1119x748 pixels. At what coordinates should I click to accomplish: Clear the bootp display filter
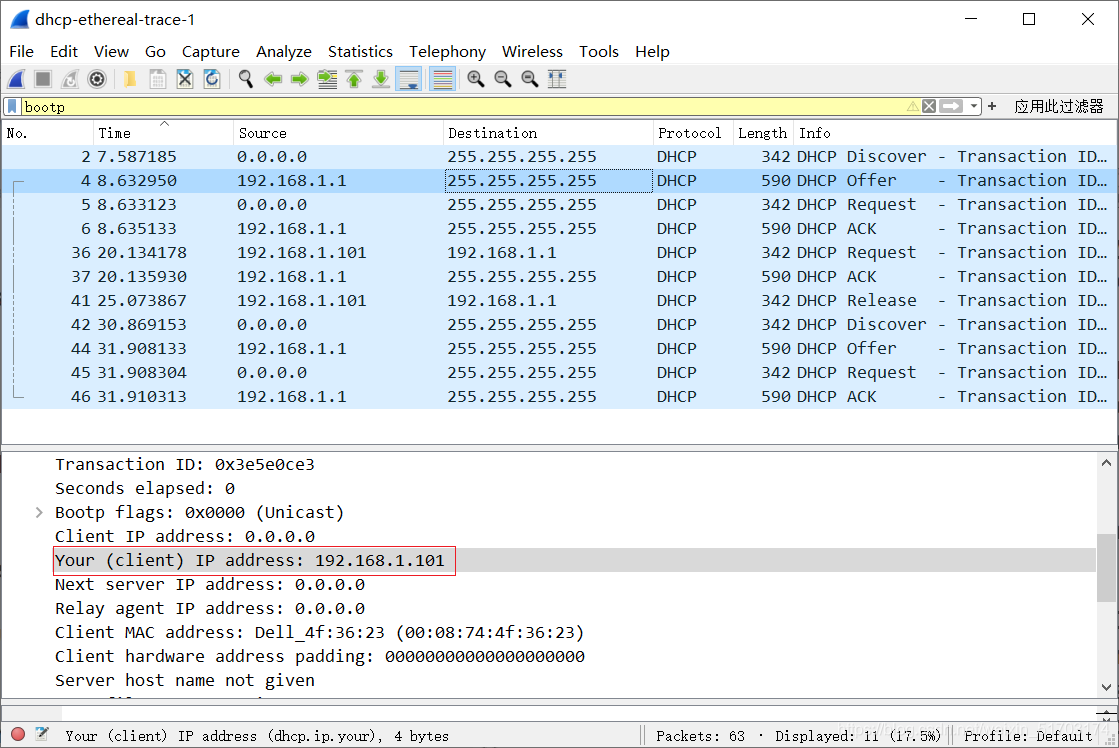(x=928, y=106)
